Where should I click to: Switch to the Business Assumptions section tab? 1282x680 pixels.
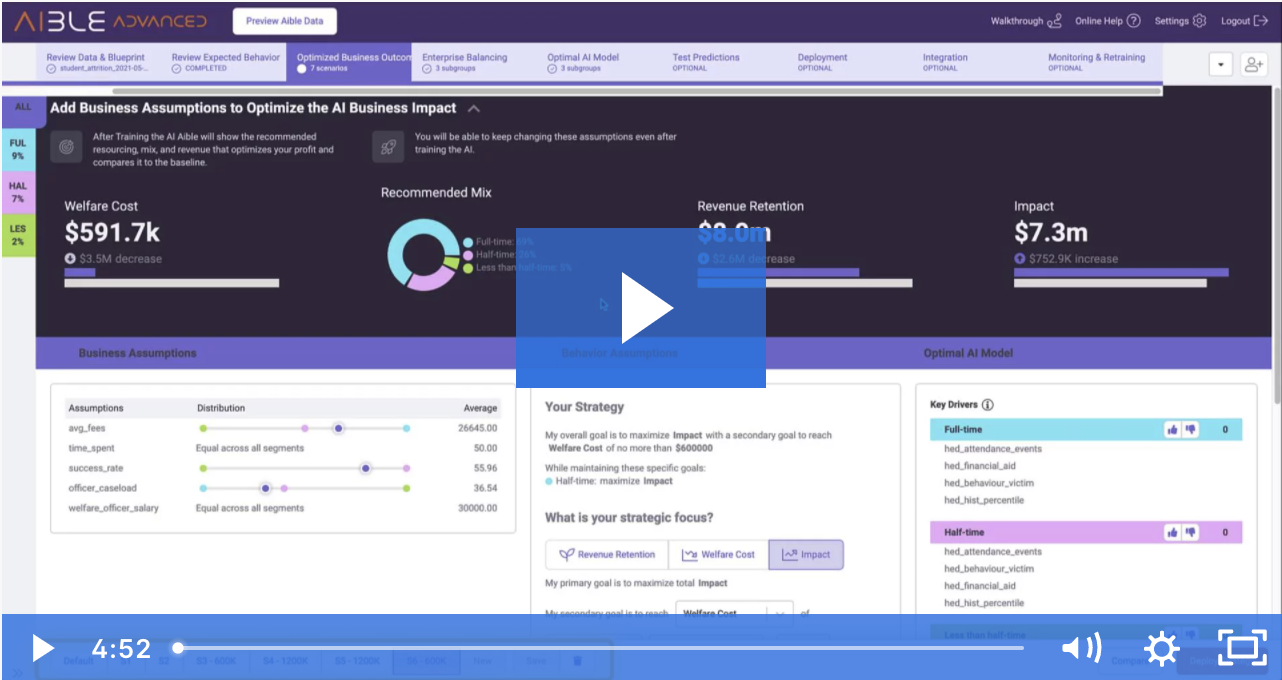[138, 353]
